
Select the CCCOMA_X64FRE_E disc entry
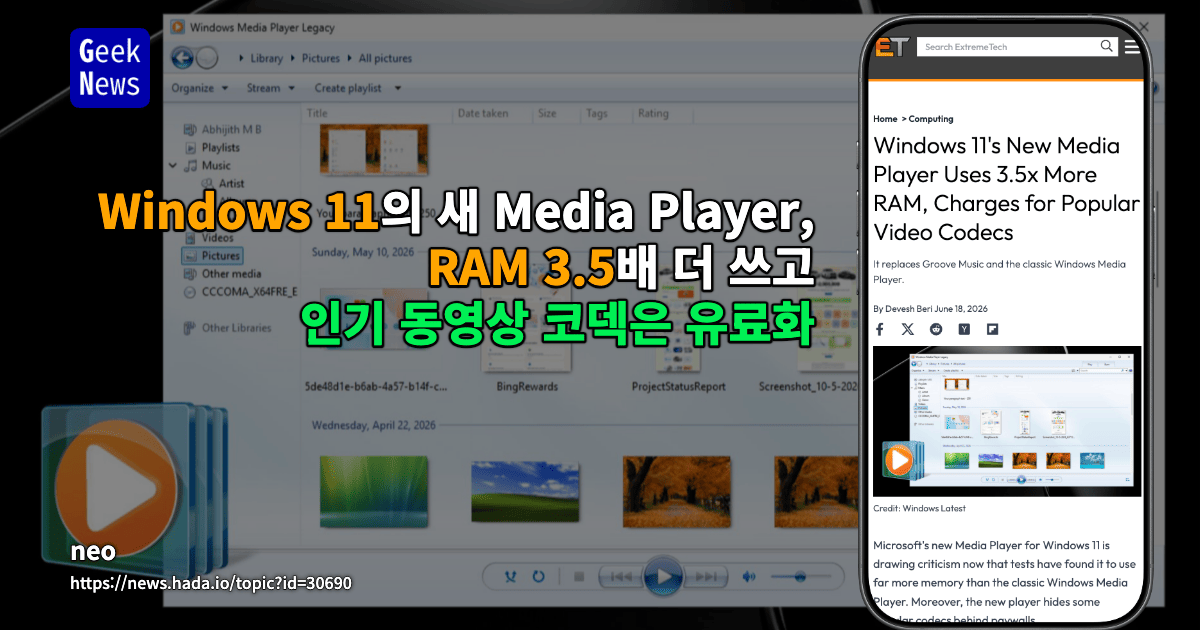(x=241, y=292)
